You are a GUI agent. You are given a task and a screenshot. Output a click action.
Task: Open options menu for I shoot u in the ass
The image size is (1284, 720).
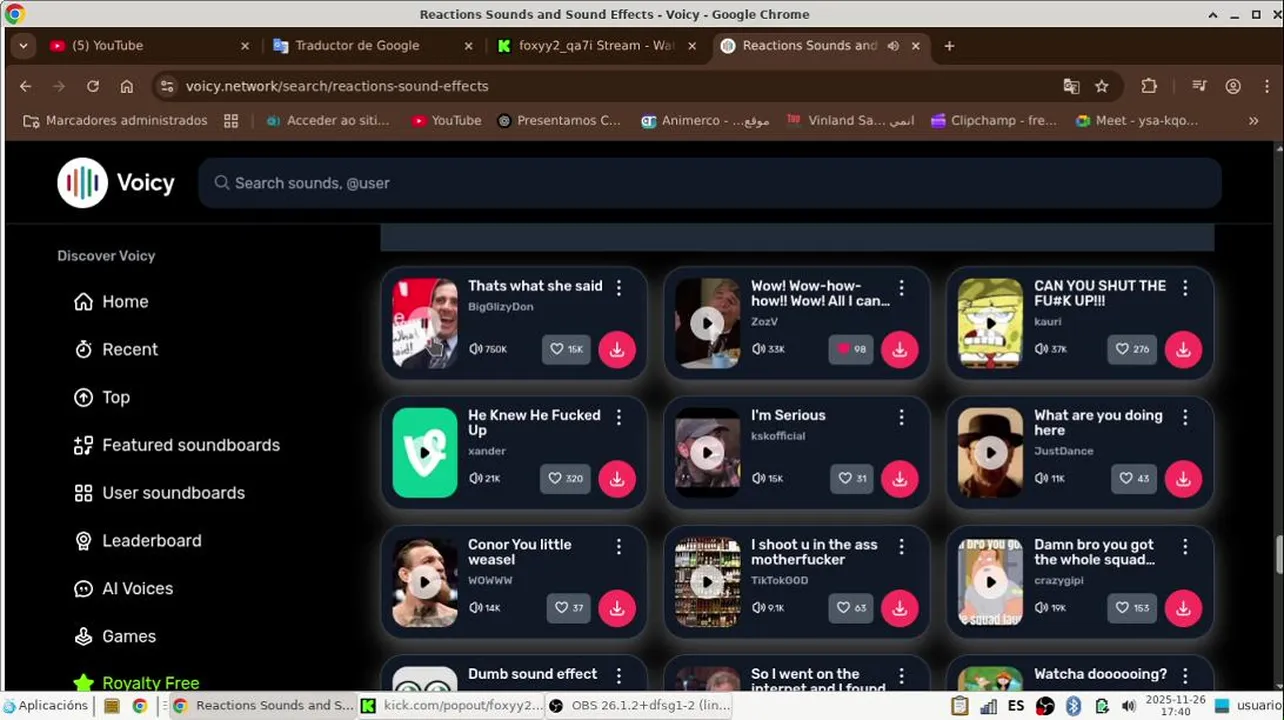(x=902, y=547)
